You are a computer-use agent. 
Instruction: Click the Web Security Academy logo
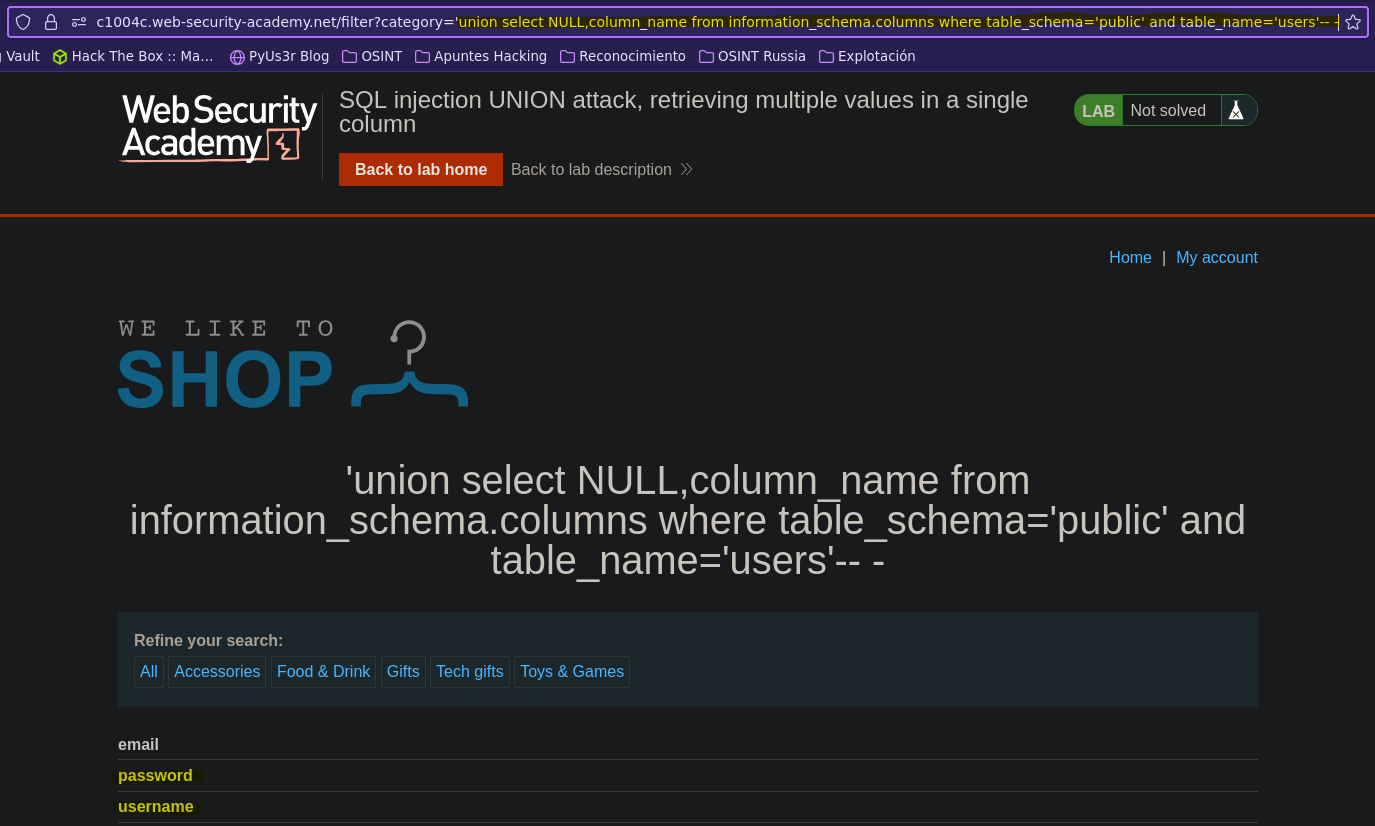coord(219,128)
